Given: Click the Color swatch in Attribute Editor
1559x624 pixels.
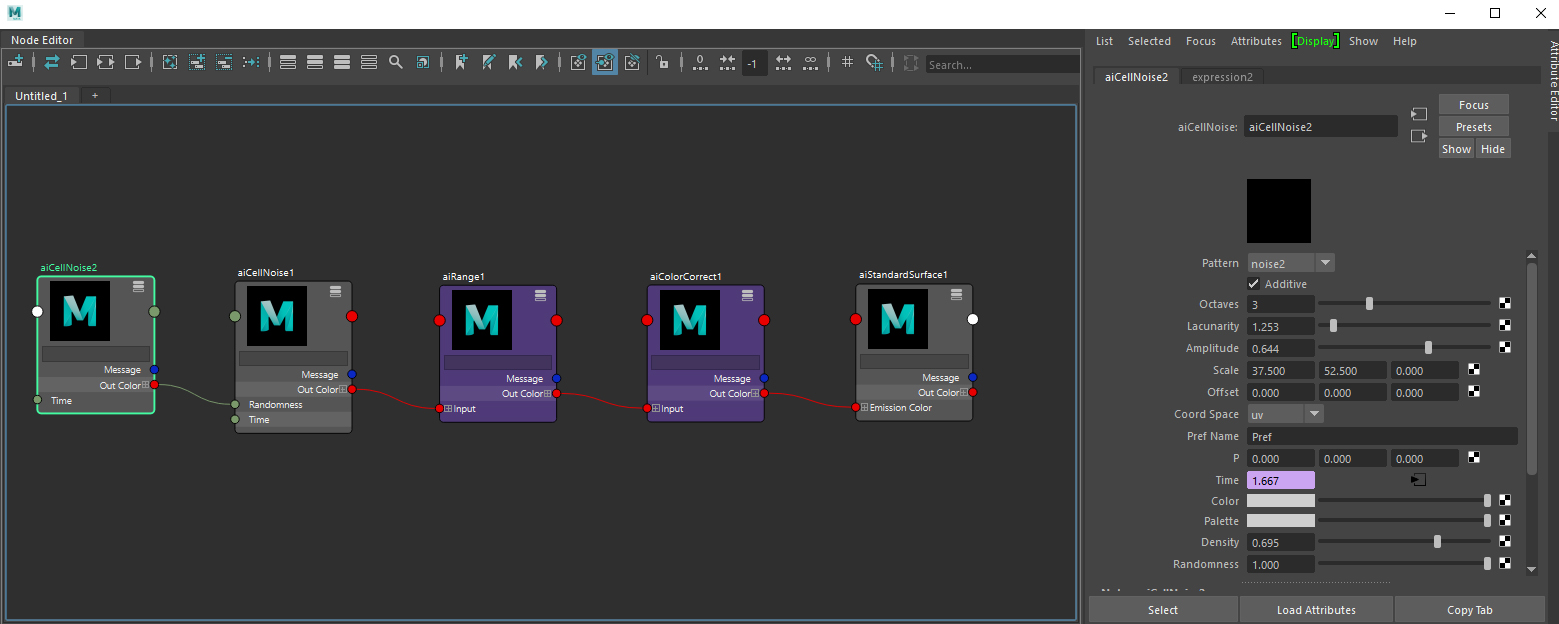Looking at the screenshot, I should (1280, 501).
